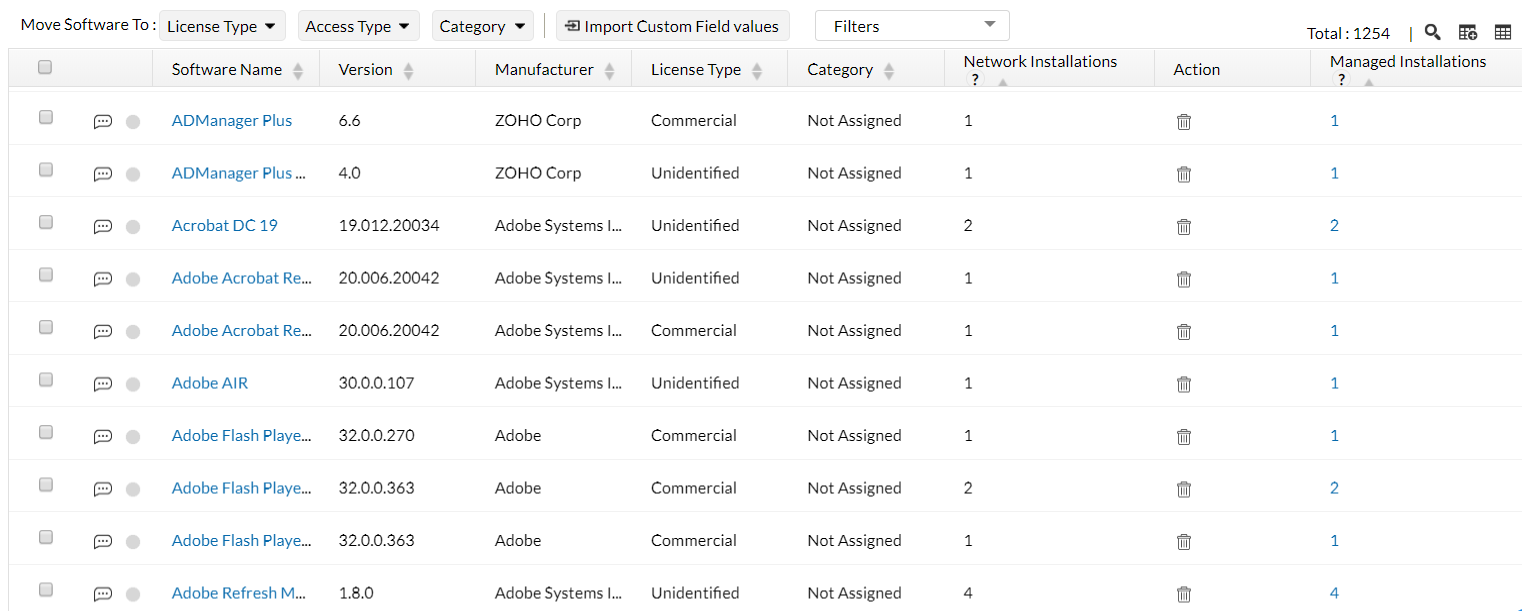Sort by Manufacturer column header
Viewport: 1522px width, 611px height.
pos(544,70)
